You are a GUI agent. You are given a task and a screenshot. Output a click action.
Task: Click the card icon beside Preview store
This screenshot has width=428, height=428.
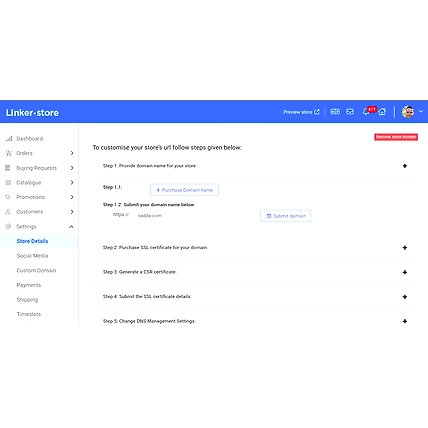point(335,112)
